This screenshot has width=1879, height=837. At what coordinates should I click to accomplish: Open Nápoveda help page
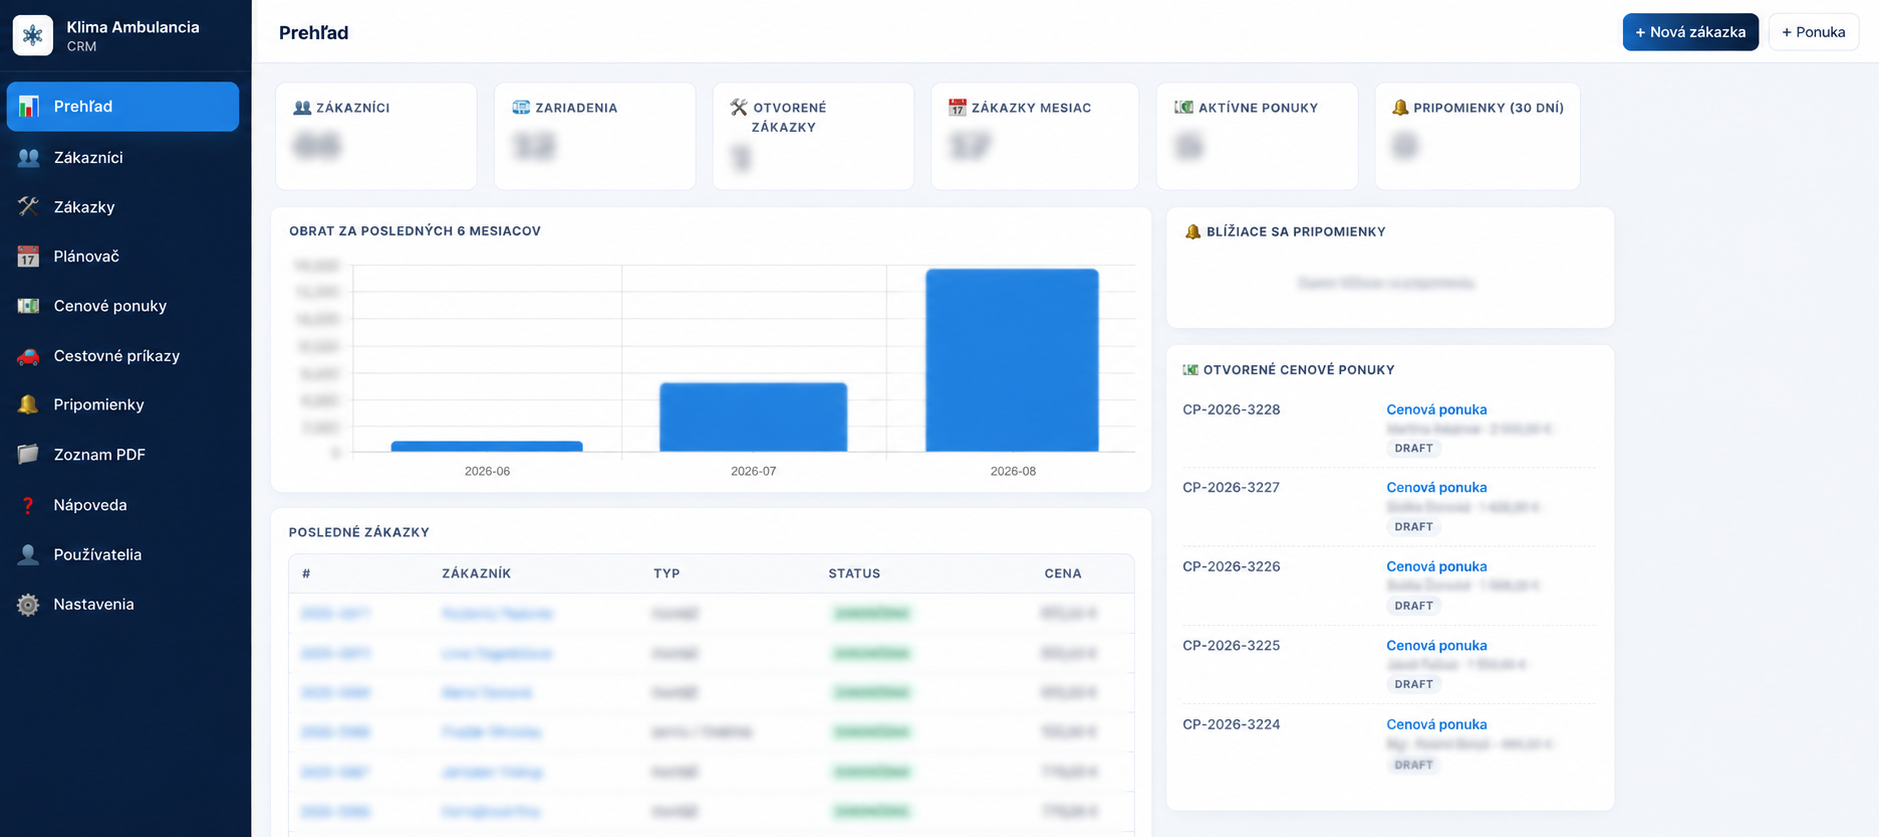123,505
